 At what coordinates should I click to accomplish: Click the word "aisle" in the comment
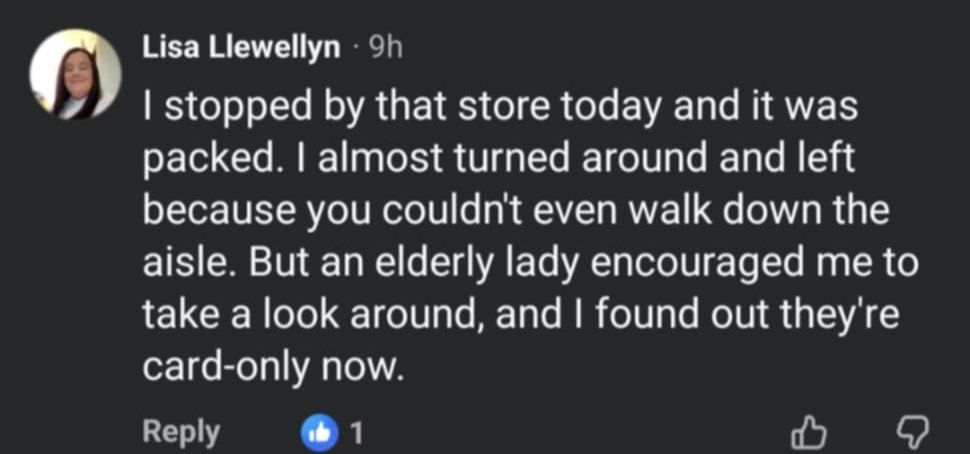(x=185, y=263)
